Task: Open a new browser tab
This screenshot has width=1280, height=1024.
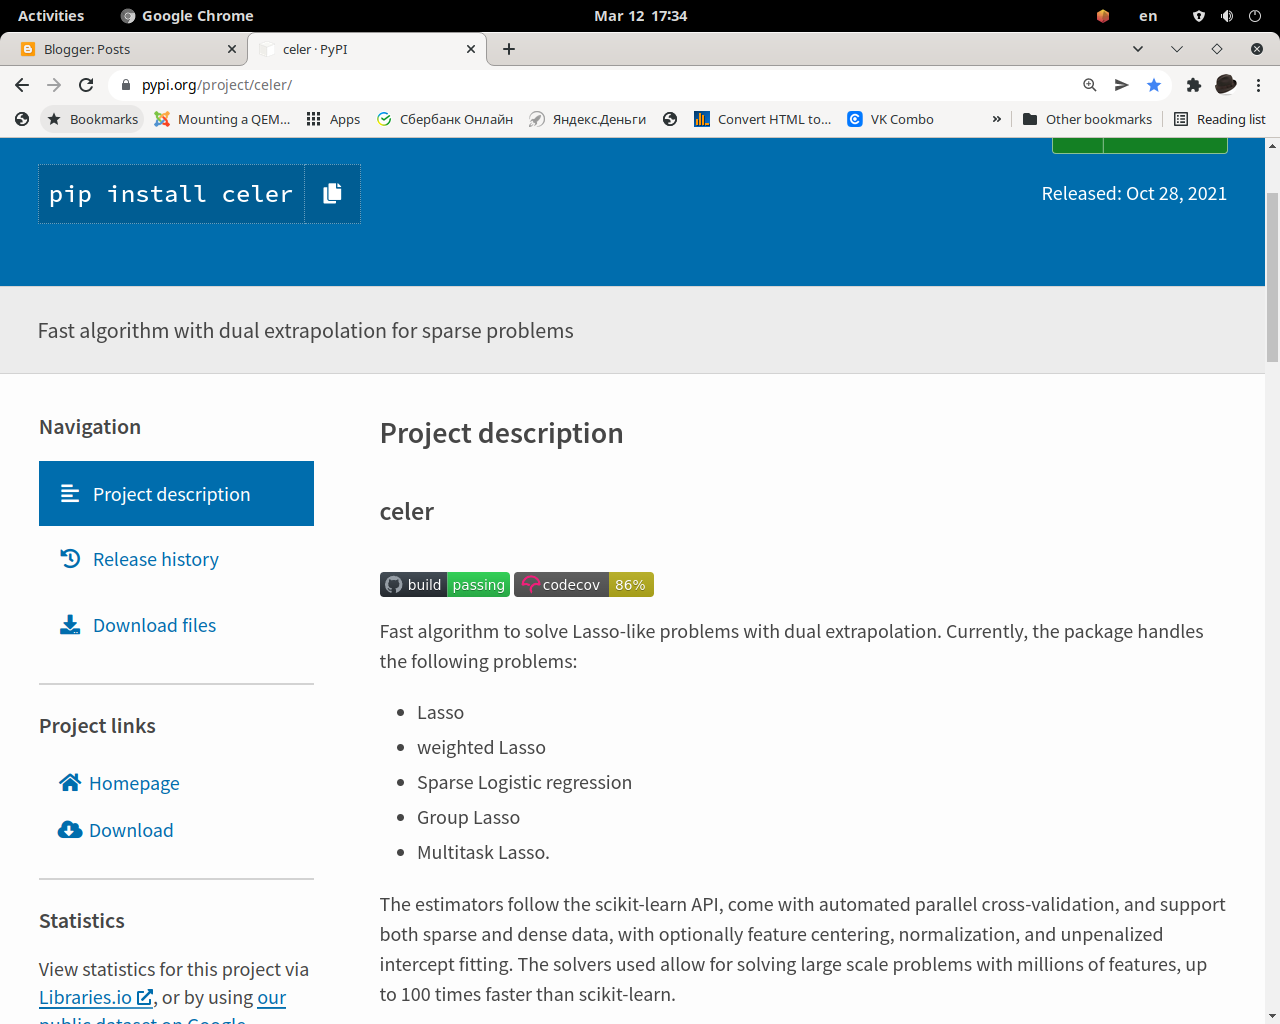Action: pos(509,49)
